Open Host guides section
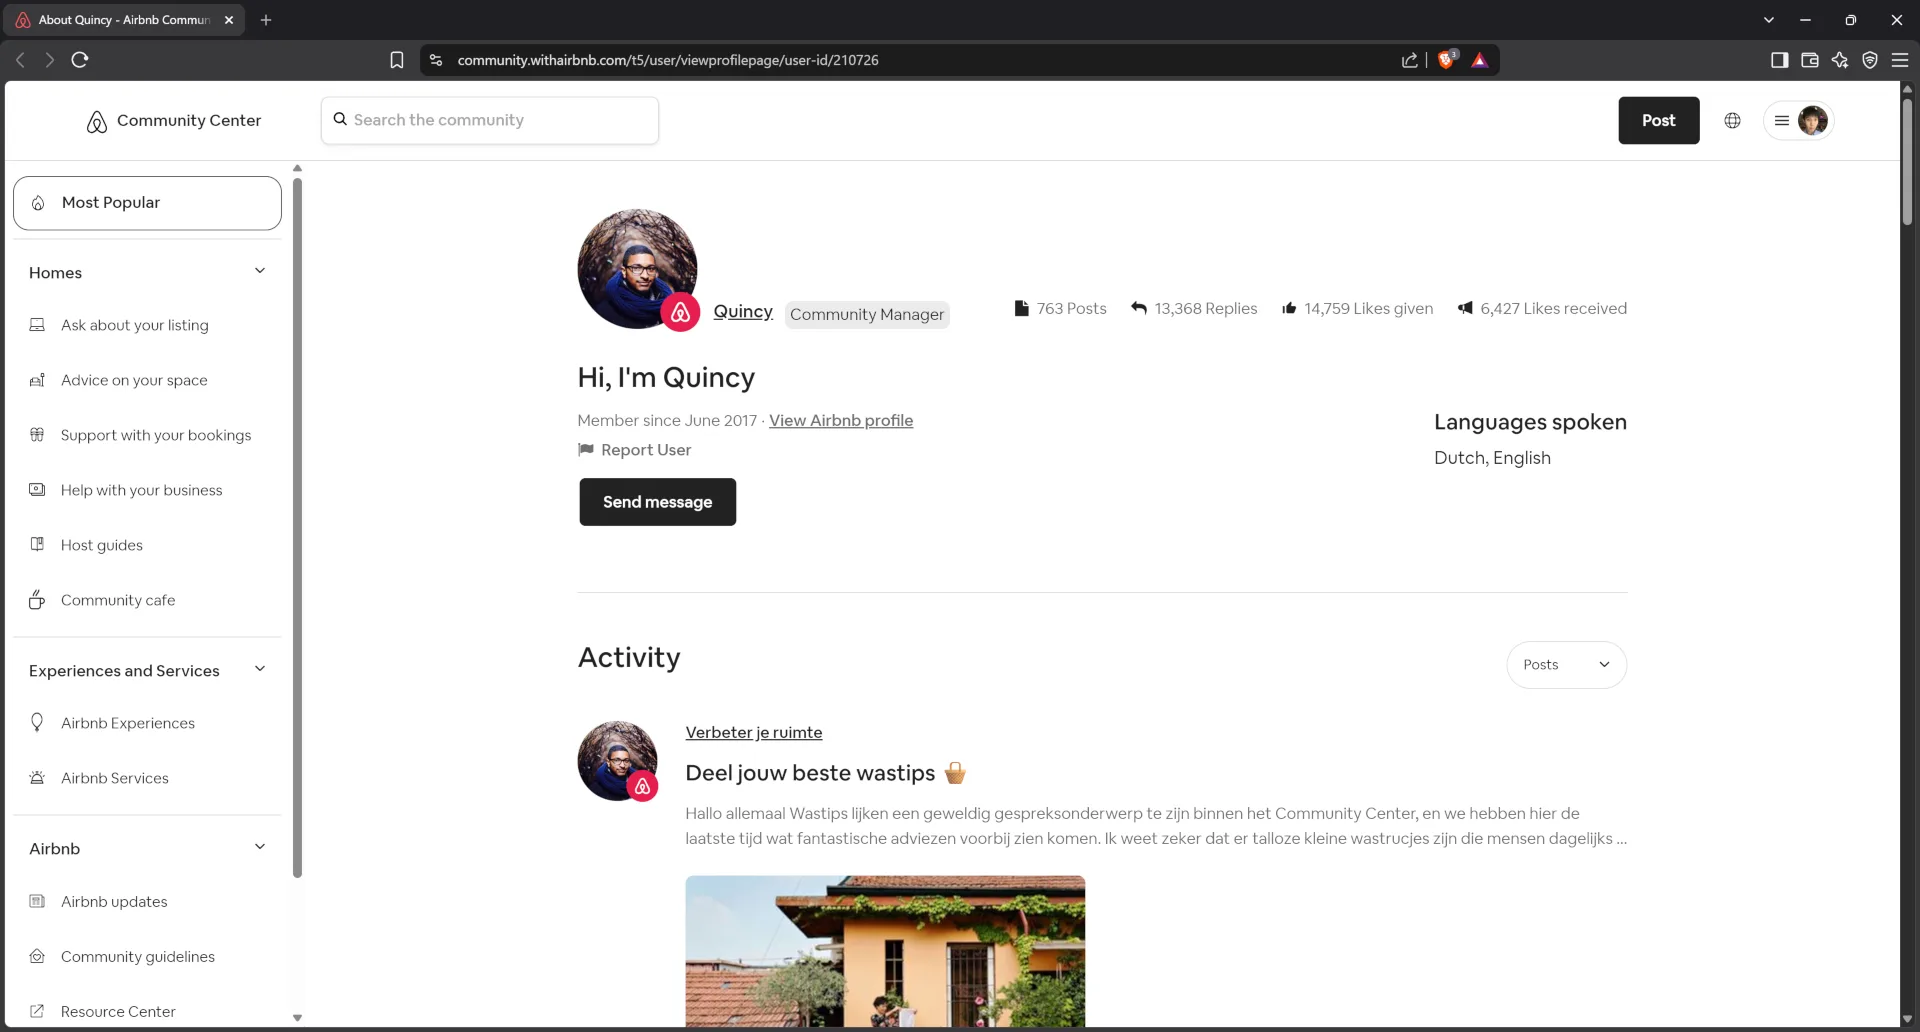This screenshot has width=1920, height=1032. coord(102,545)
